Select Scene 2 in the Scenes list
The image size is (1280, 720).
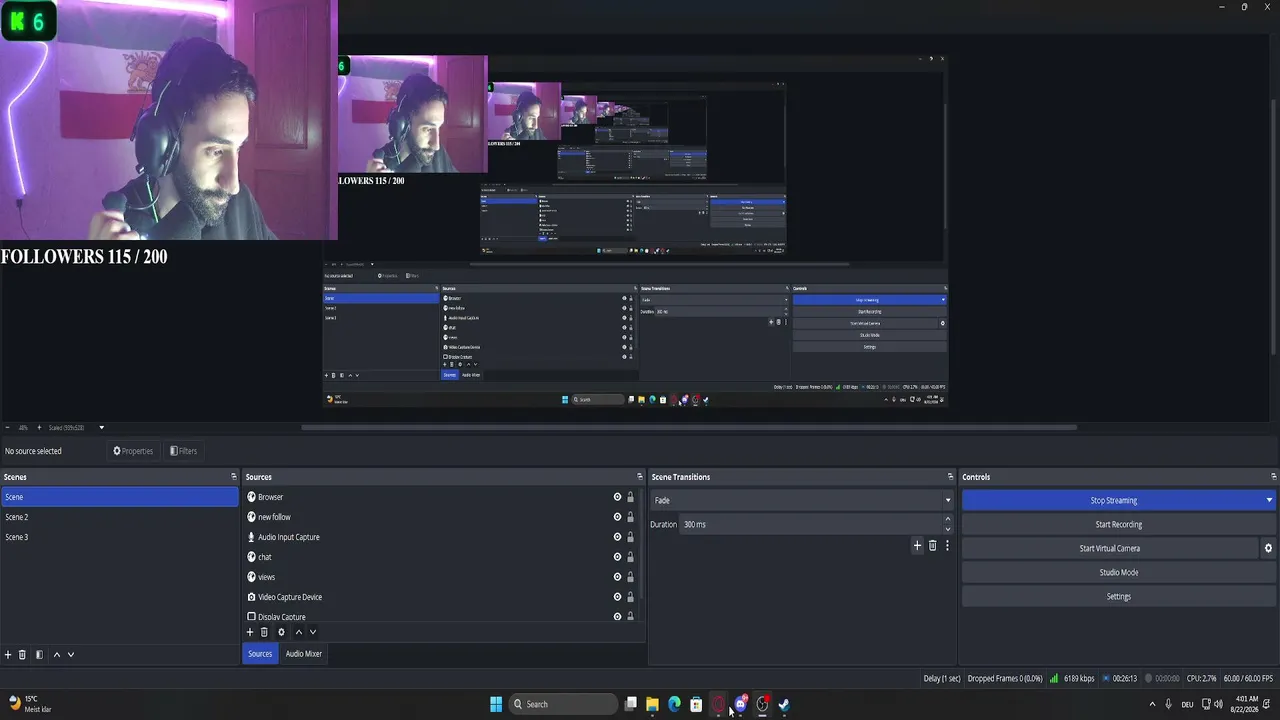(120, 517)
